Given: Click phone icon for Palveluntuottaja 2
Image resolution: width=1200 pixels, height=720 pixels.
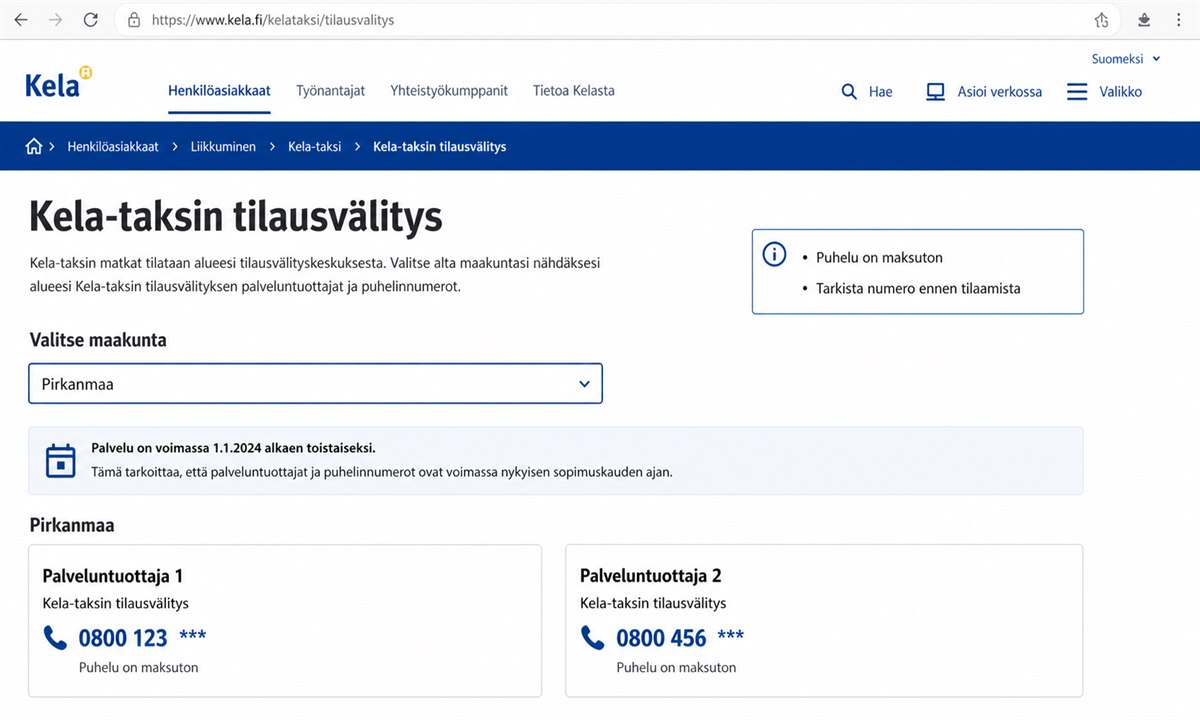Looking at the screenshot, I should [x=593, y=637].
